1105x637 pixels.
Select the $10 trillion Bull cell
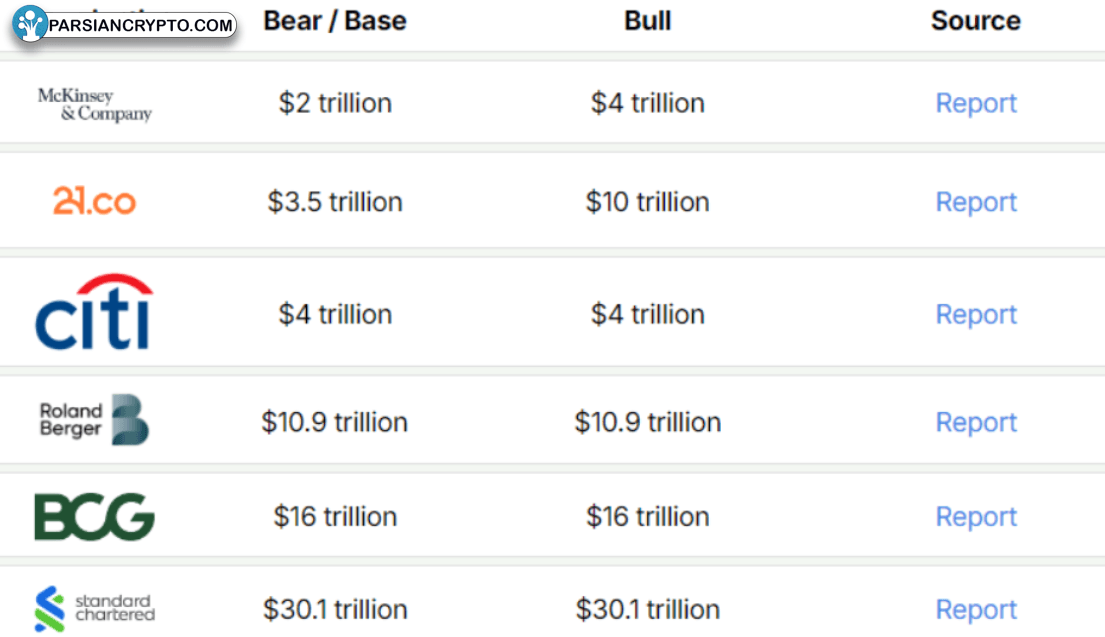[x=648, y=202]
